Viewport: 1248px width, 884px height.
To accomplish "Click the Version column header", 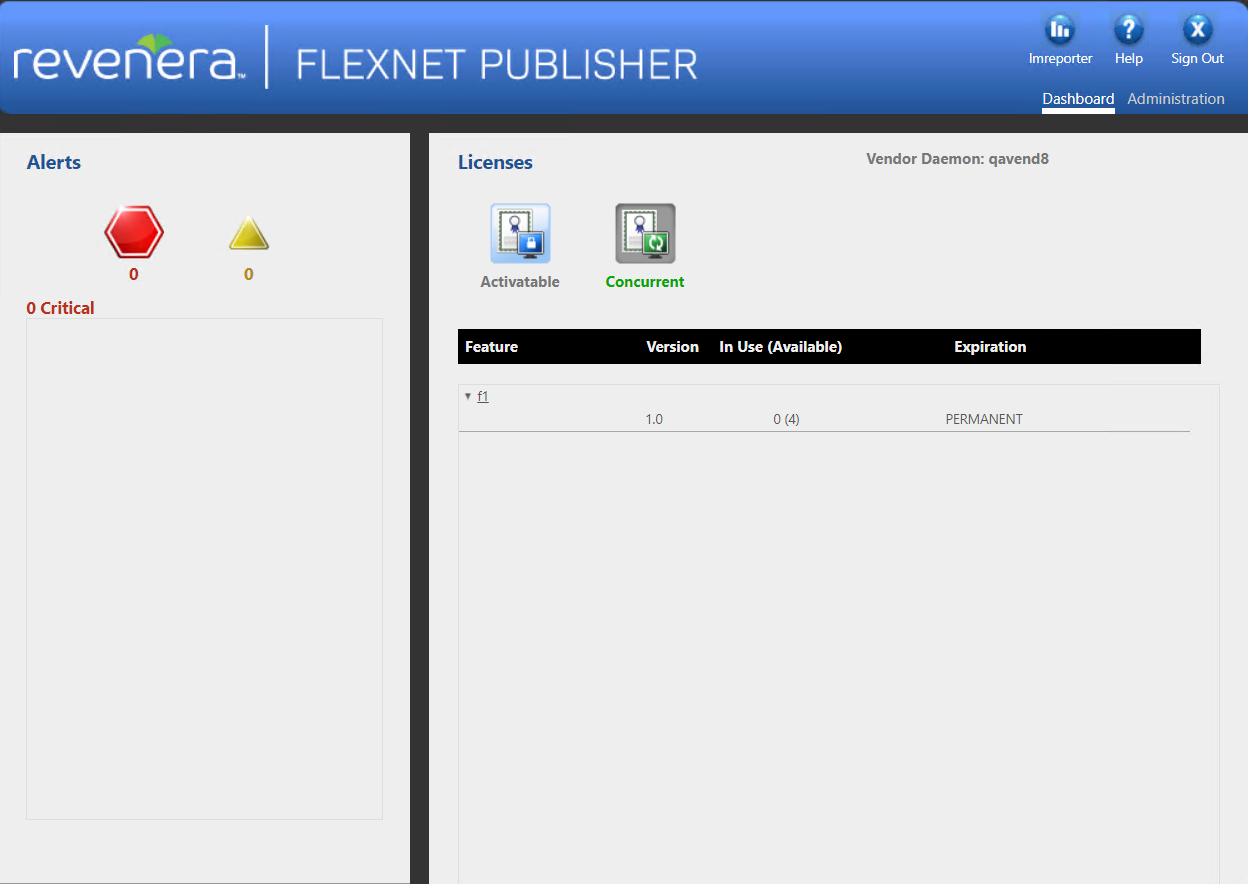I will 672,347.
